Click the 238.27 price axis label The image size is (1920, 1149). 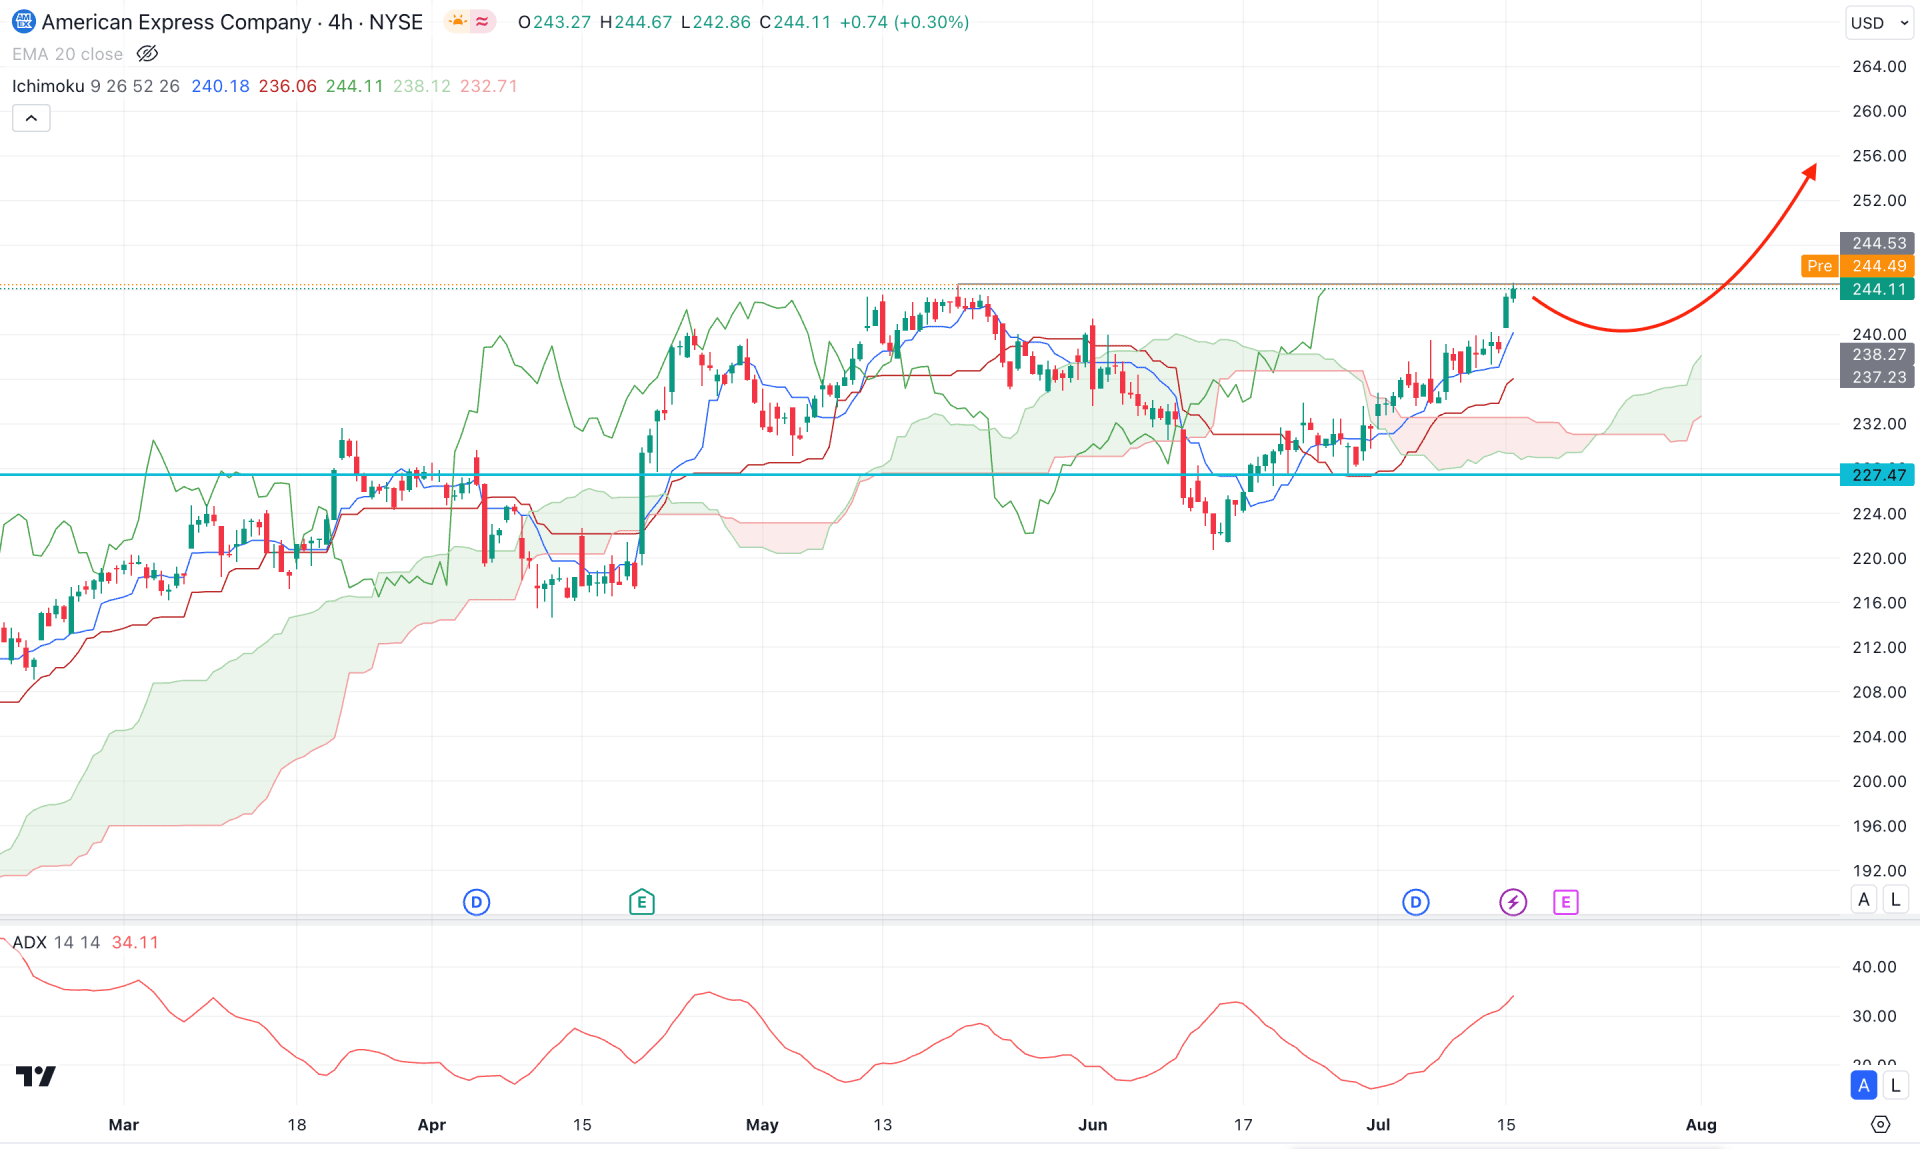pos(1878,354)
